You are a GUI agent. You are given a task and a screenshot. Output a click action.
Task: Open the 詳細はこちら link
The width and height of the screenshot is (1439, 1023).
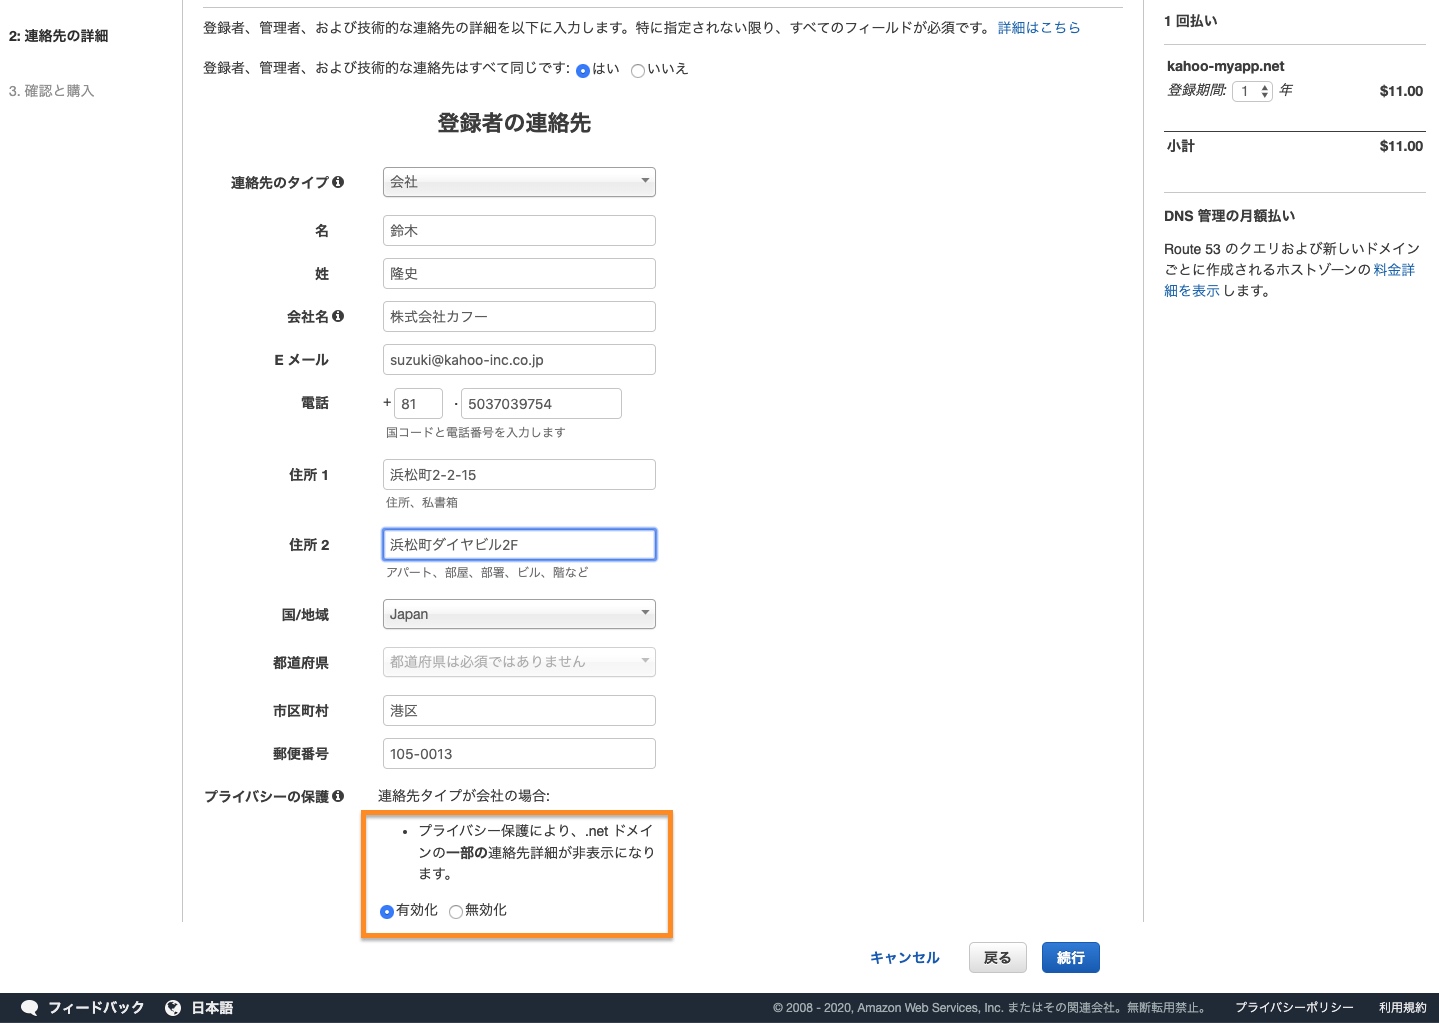point(1038,28)
